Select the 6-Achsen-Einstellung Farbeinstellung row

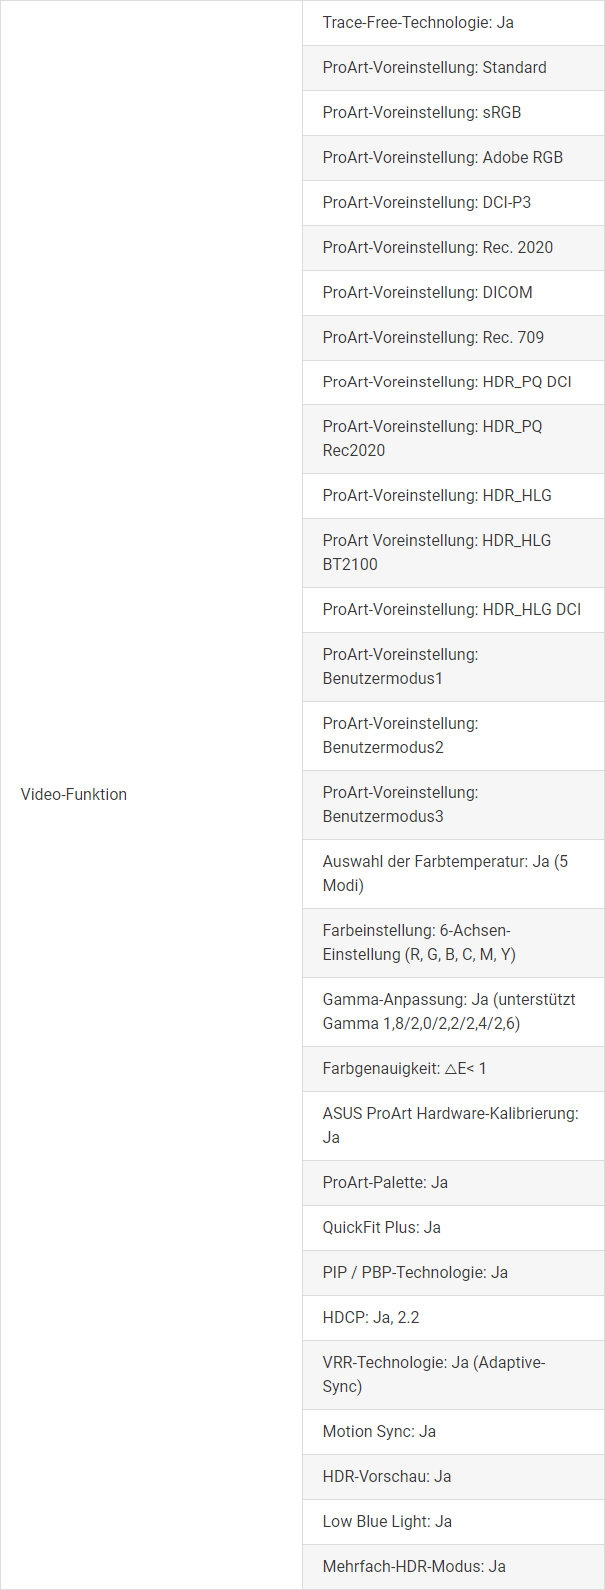(454, 943)
